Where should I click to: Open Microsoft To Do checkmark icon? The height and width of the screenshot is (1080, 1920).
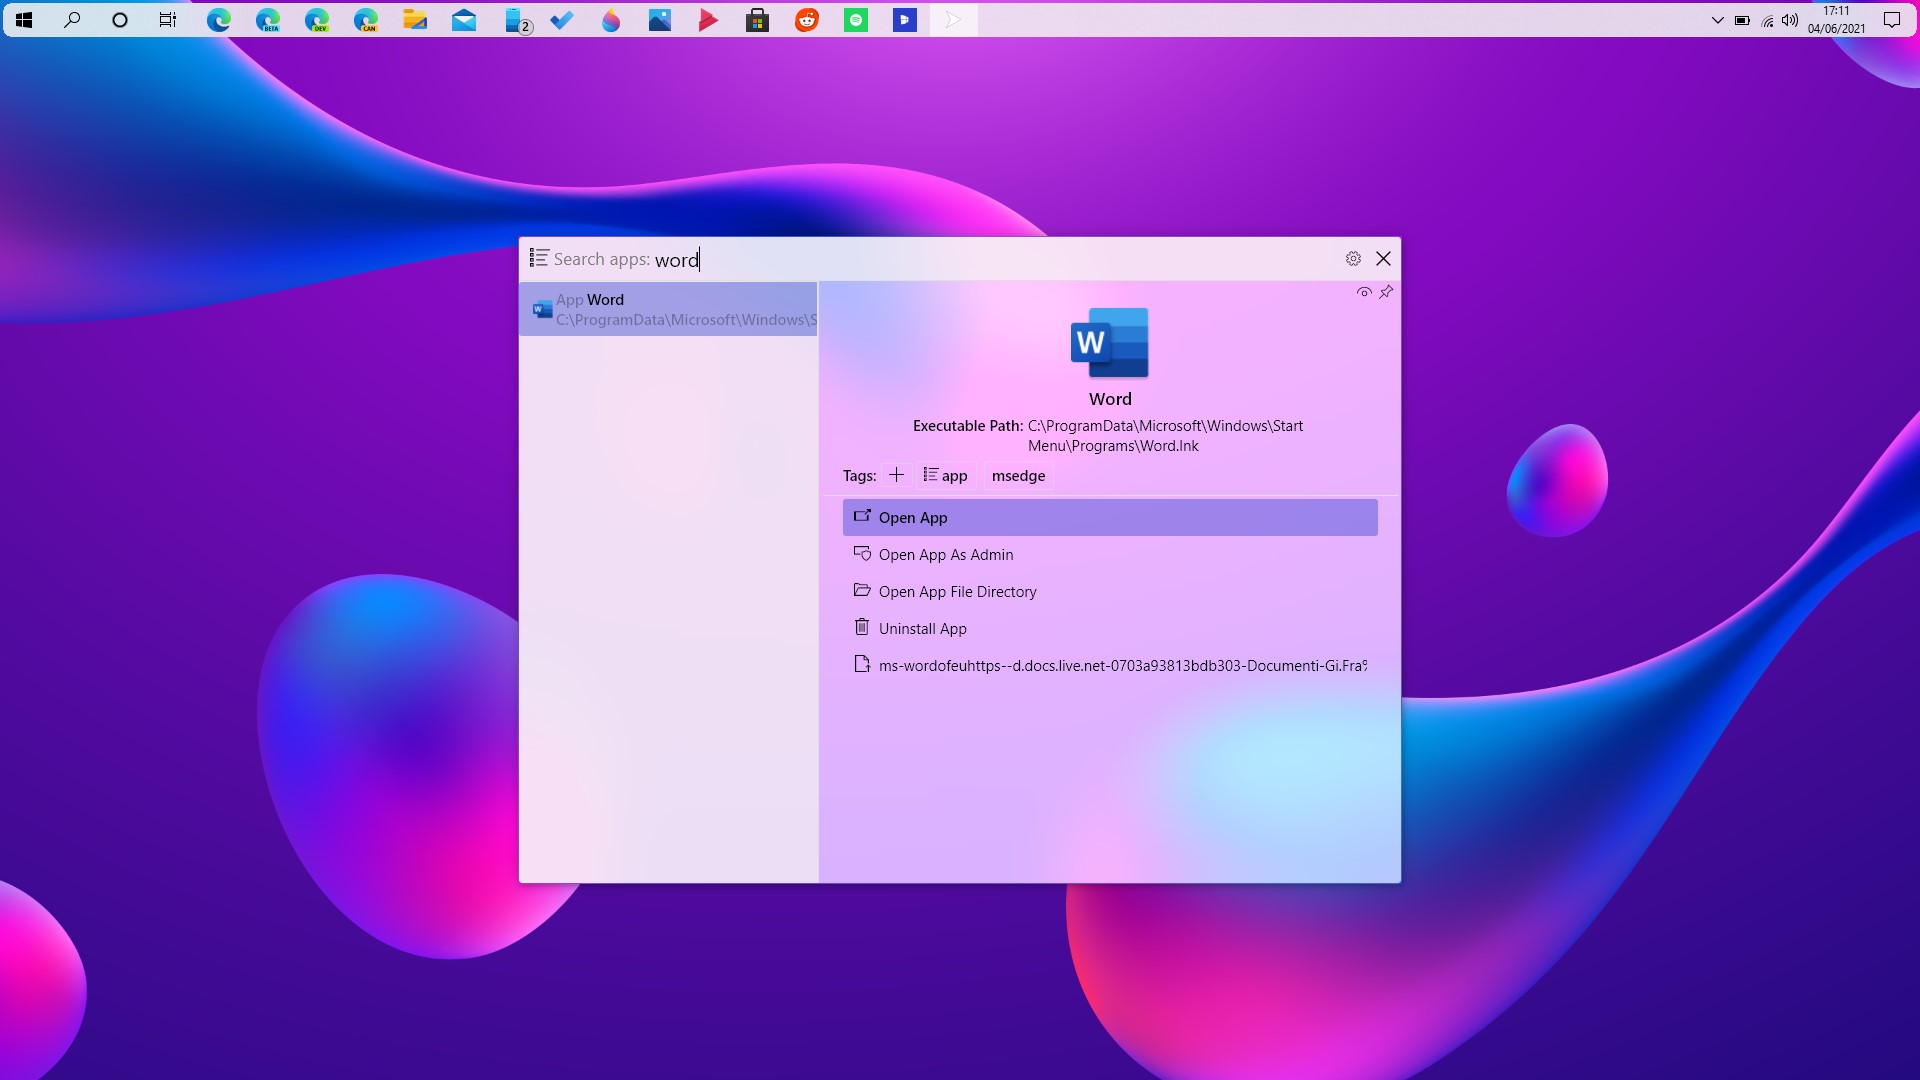tap(562, 20)
